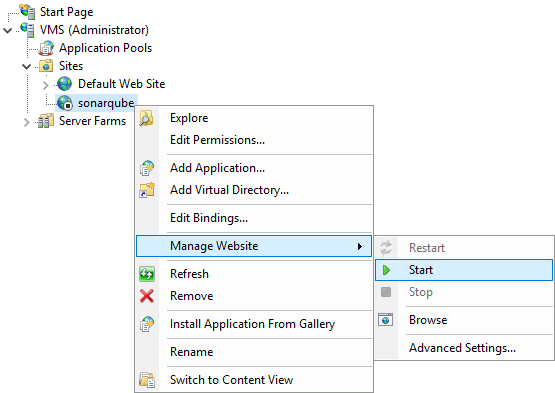Click the Explore folder magnifier icon
This screenshot has width=555, height=393.
click(146, 118)
